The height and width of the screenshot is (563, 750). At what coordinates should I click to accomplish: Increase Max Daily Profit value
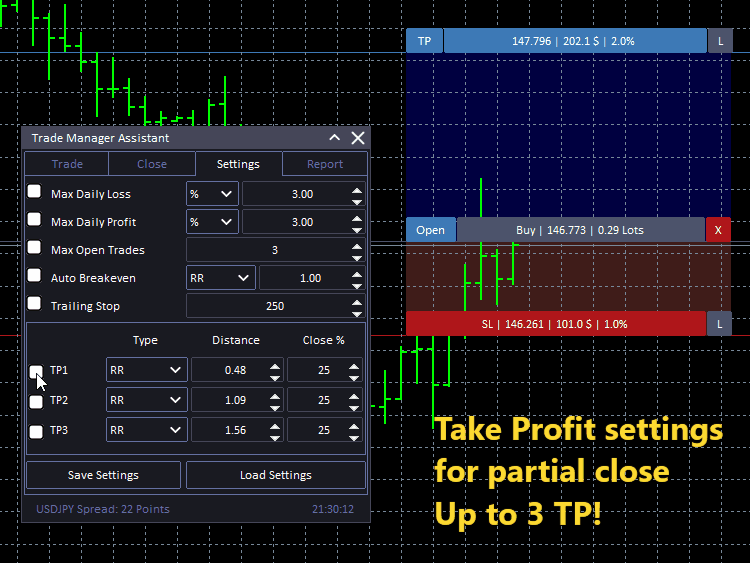(x=357, y=218)
